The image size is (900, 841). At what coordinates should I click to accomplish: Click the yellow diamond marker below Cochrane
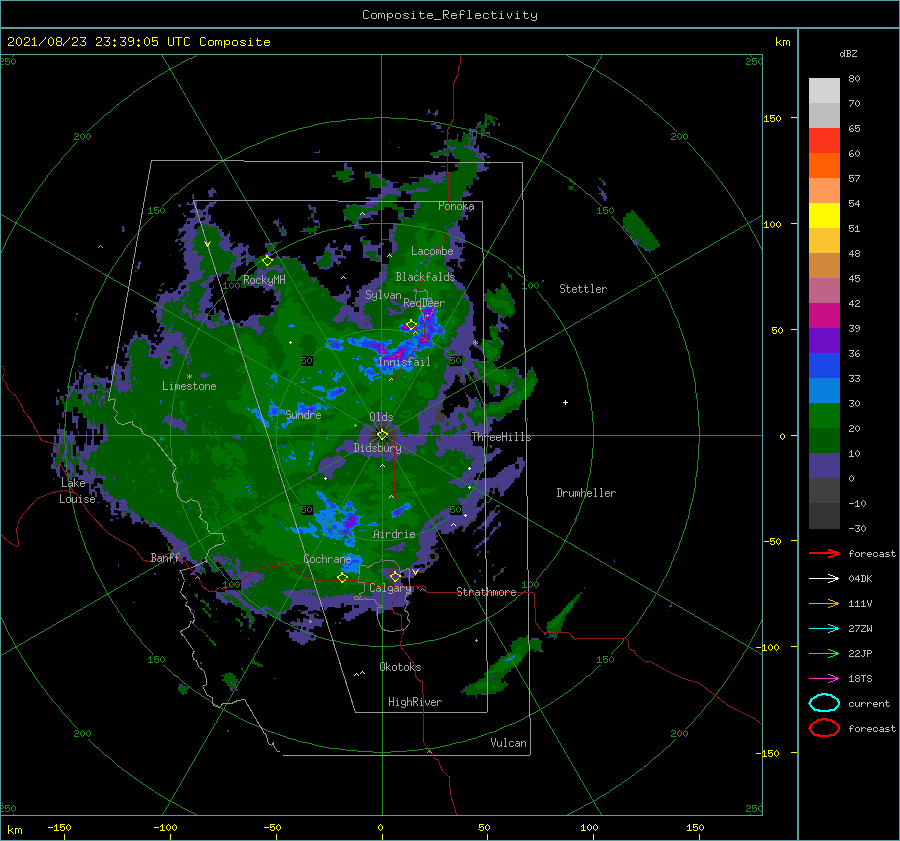pos(343,577)
